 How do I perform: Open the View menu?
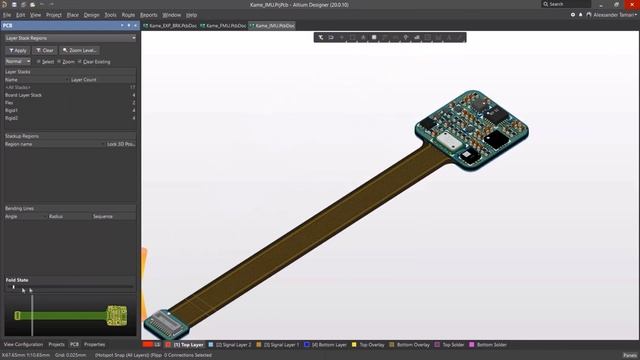pos(36,15)
